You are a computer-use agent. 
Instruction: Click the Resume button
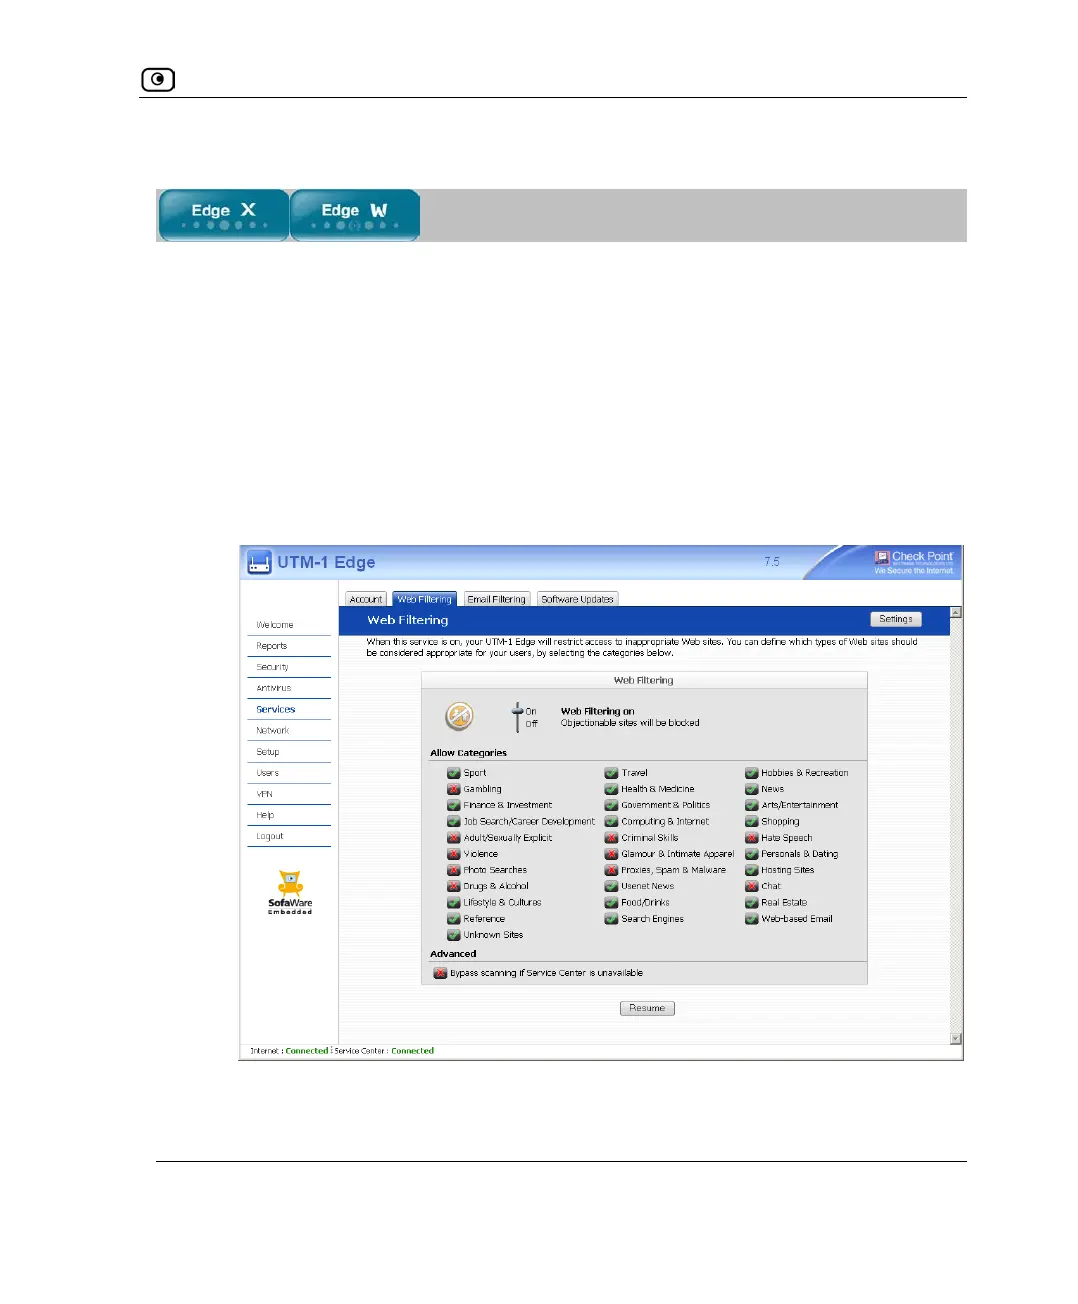tap(647, 1008)
